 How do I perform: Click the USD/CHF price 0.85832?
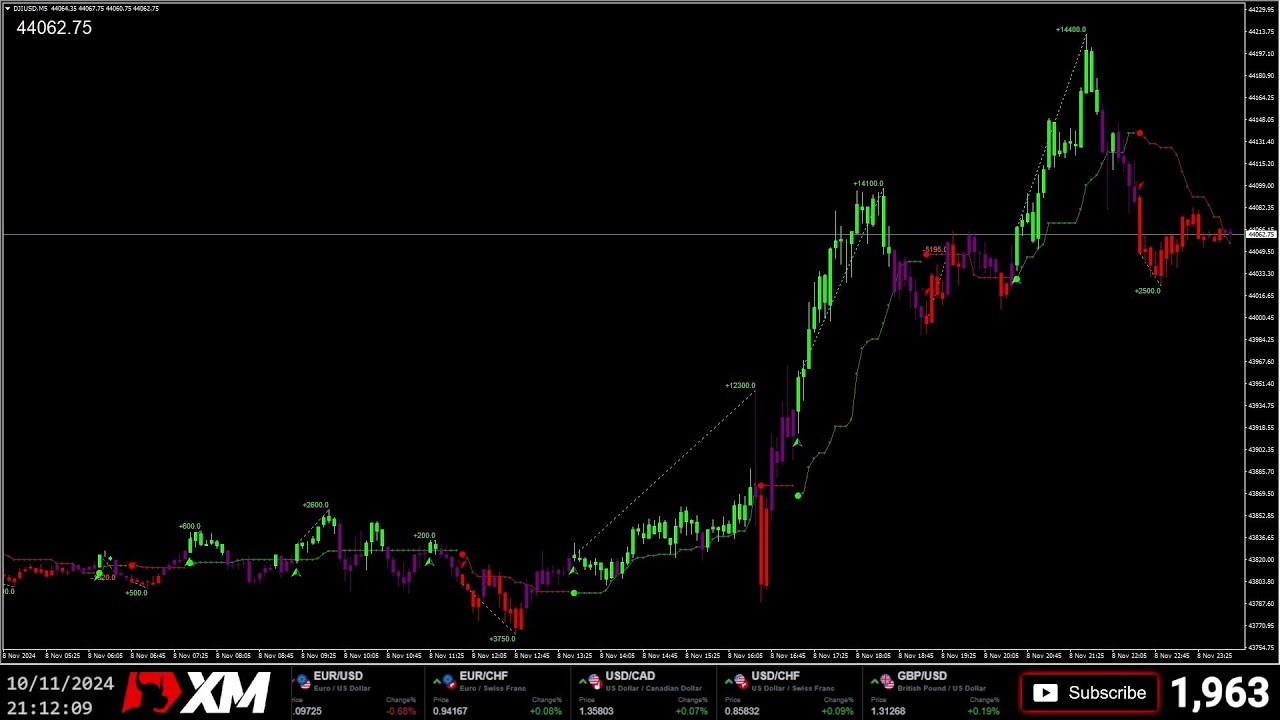(742, 711)
